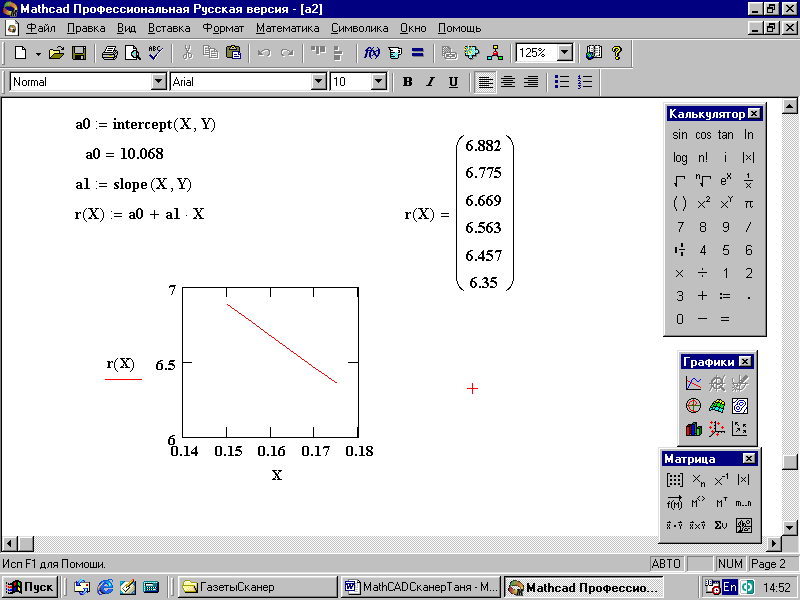The image size is (800, 600).
Task: Cut selection with scissors icon
Action: [188, 53]
